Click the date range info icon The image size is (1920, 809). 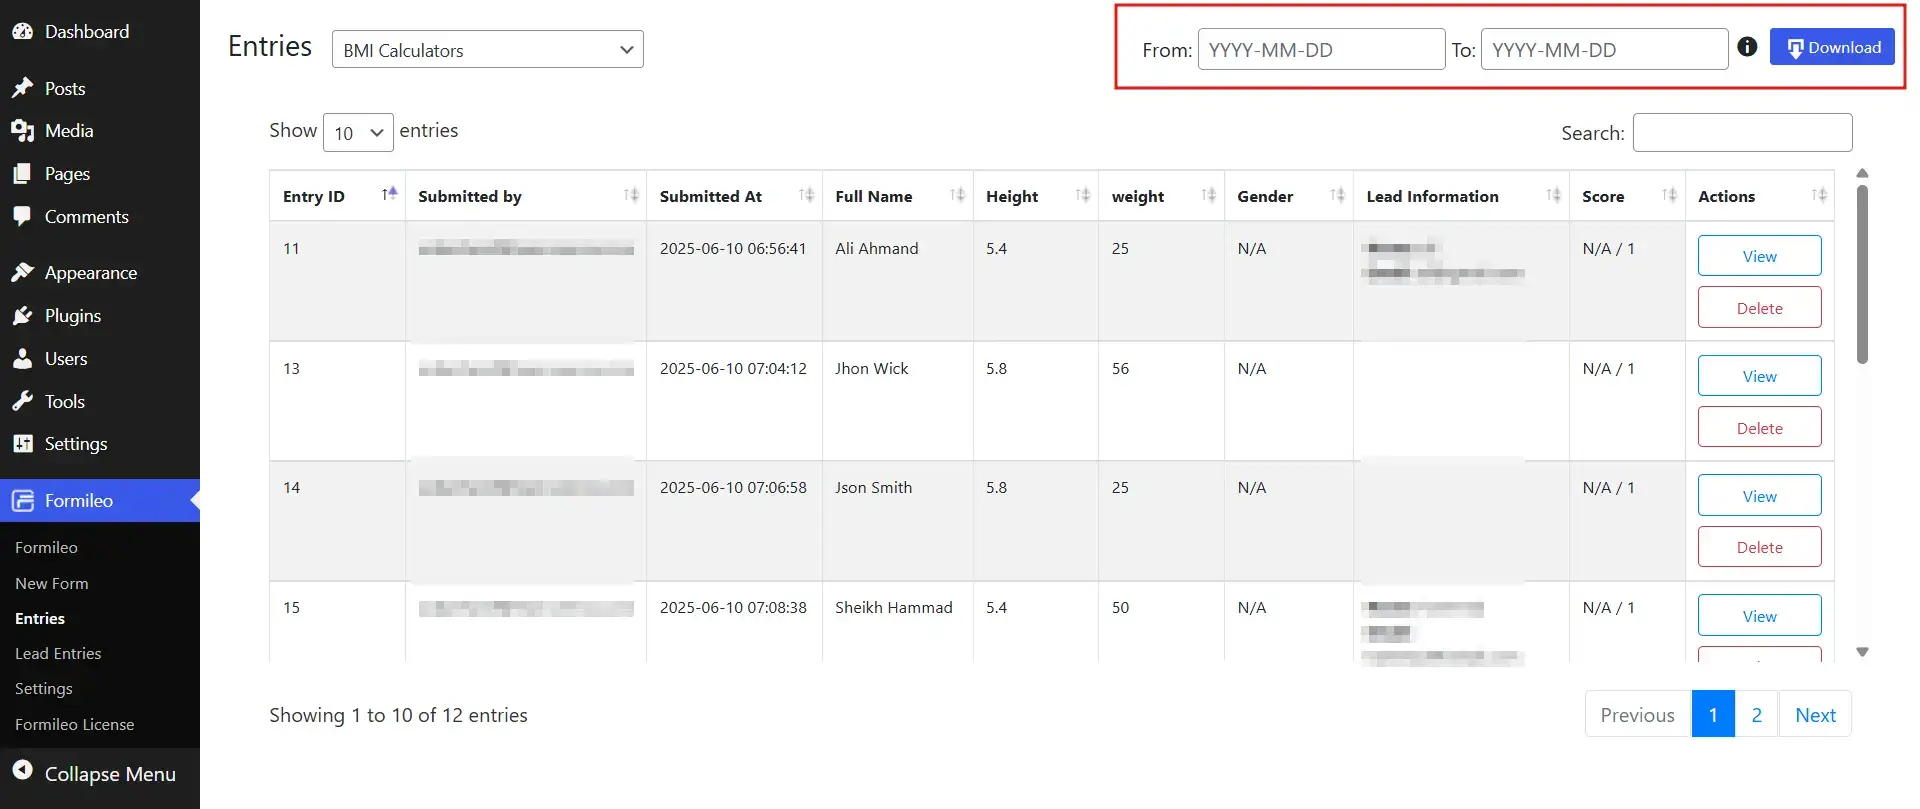click(x=1747, y=47)
